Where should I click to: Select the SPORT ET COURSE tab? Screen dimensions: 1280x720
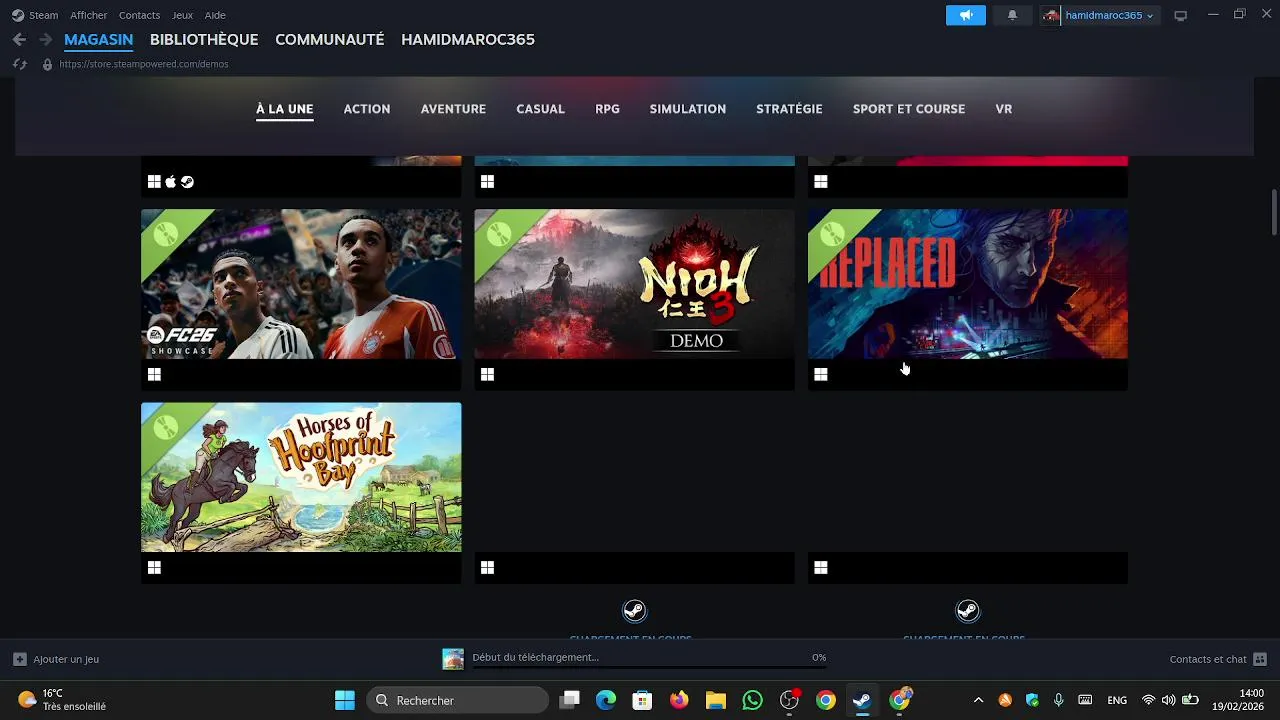tap(909, 109)
